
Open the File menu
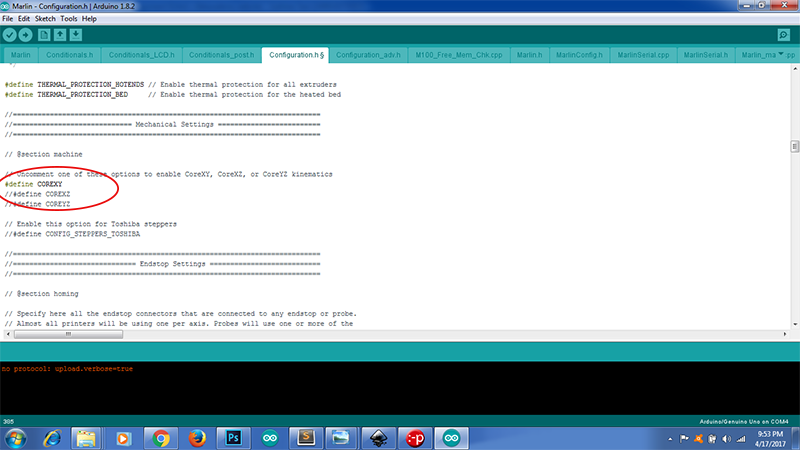(x=7, y=19)
